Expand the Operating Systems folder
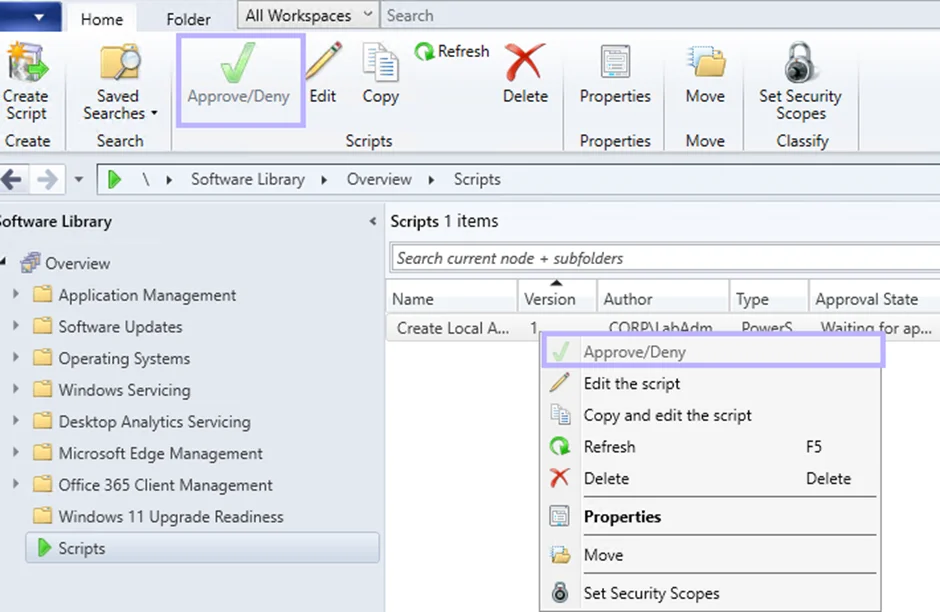Image resolution: width=940 pixels, height=612 pixels. tap(16, 357)
